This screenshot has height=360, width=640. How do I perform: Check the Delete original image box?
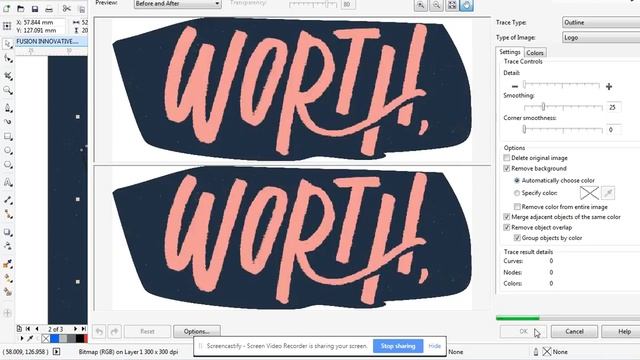click(507, 158)
